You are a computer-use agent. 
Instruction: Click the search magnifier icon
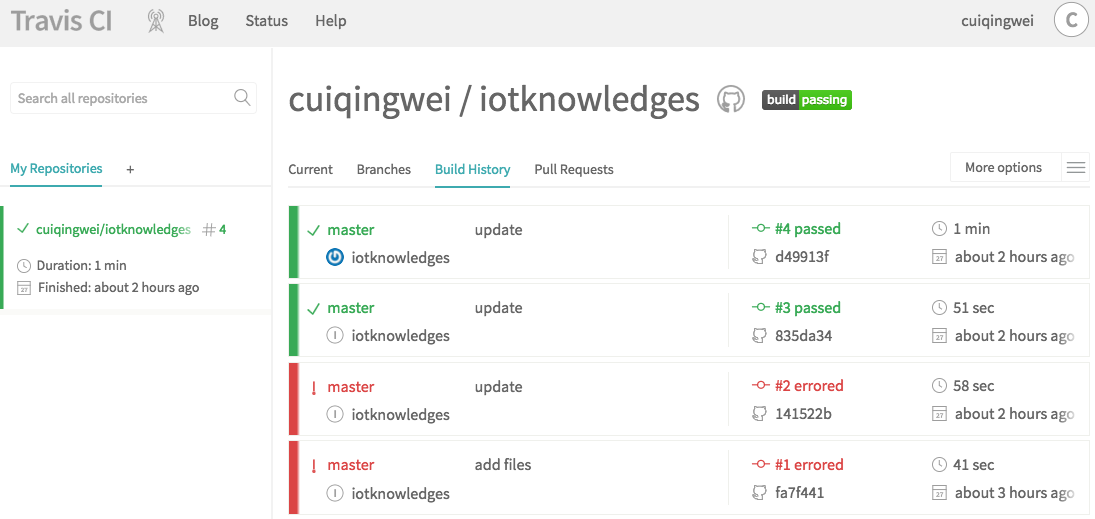pos(242,98)
